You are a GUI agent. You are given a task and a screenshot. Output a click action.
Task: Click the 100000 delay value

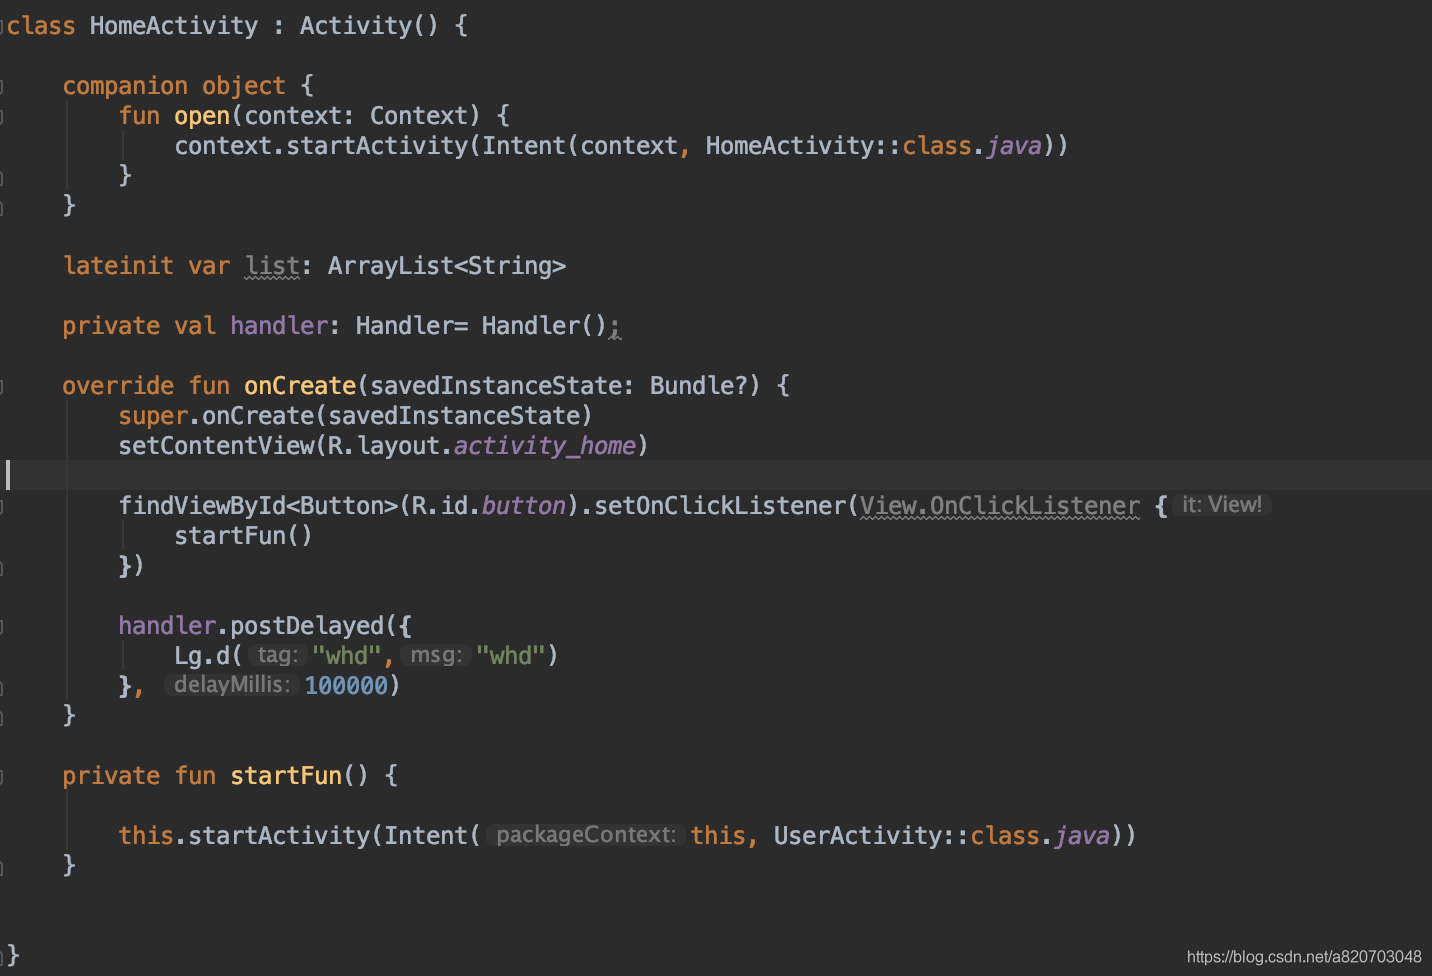346,686
